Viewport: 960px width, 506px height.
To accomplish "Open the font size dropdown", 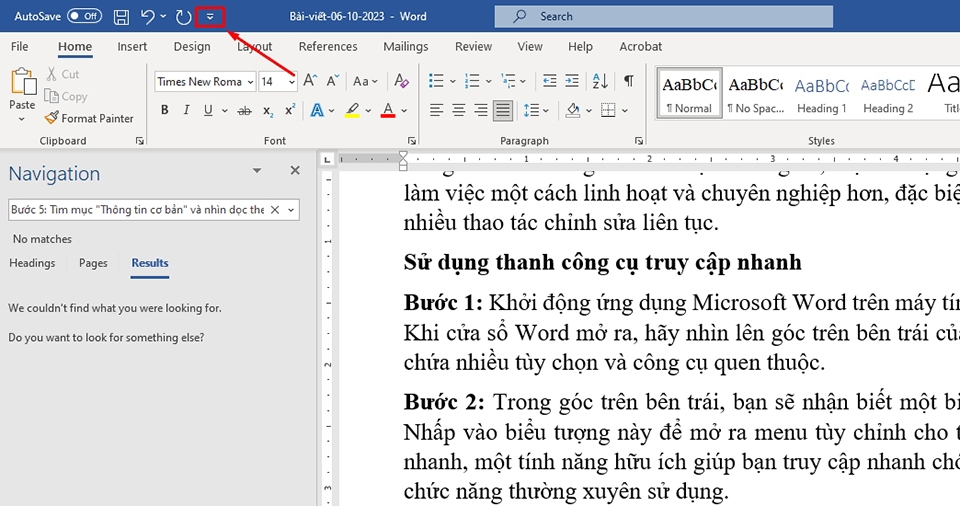I will tap(292, 81).
